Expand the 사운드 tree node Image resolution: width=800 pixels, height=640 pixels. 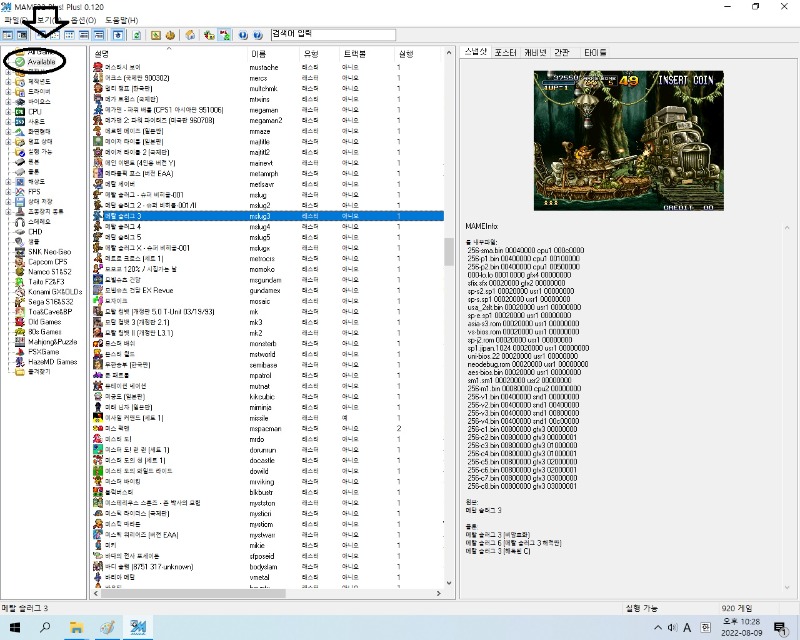point(8,121)
